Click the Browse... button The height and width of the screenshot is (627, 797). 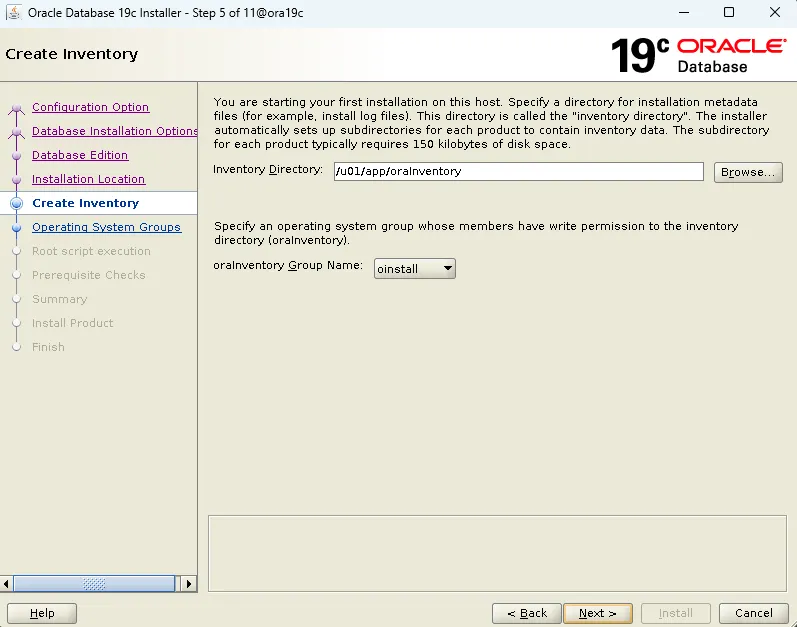(748, 172)
